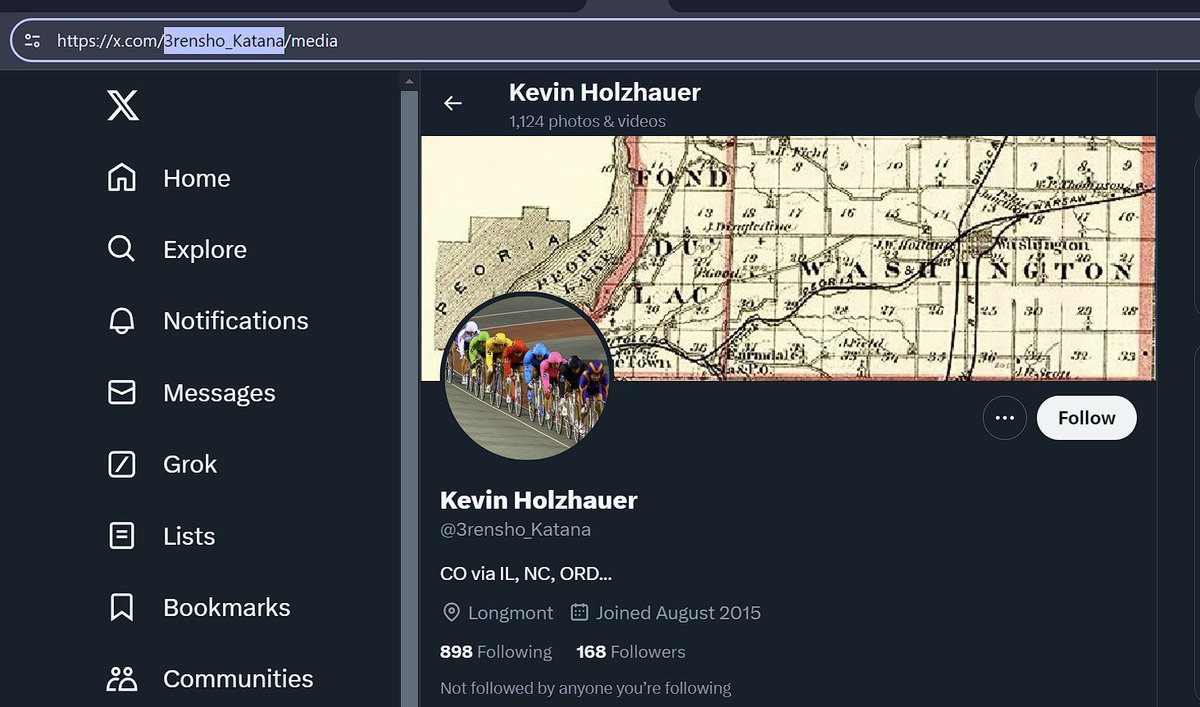Select the Communities menu label
Screen dimensions: 1200x707
click(x=238, y=679)
